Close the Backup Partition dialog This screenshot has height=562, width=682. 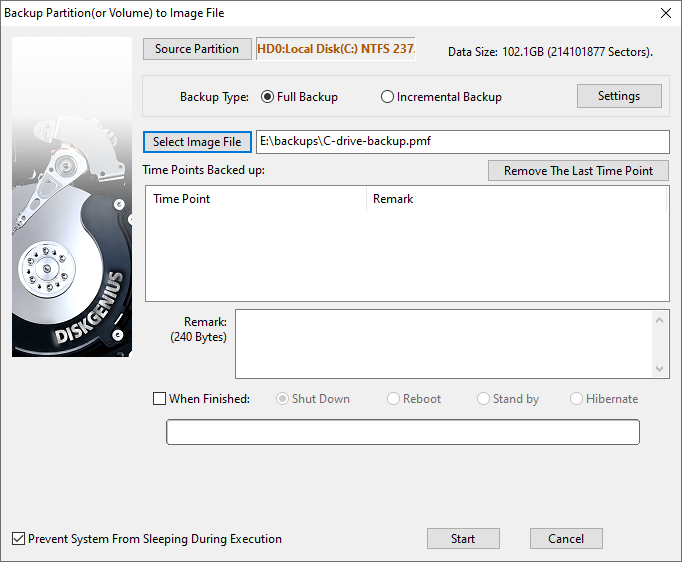tap(665, 13)
